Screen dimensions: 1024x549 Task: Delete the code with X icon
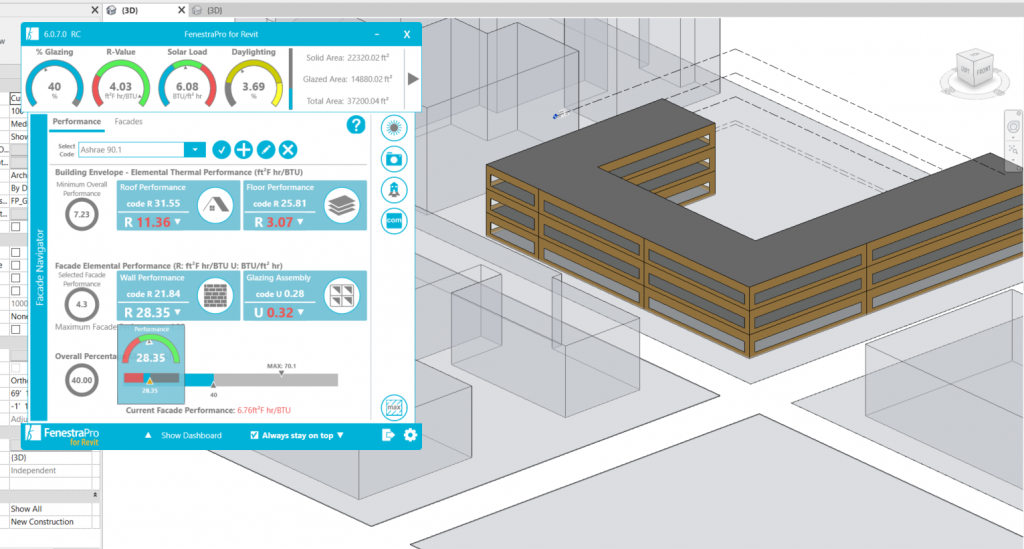(288, 149)
